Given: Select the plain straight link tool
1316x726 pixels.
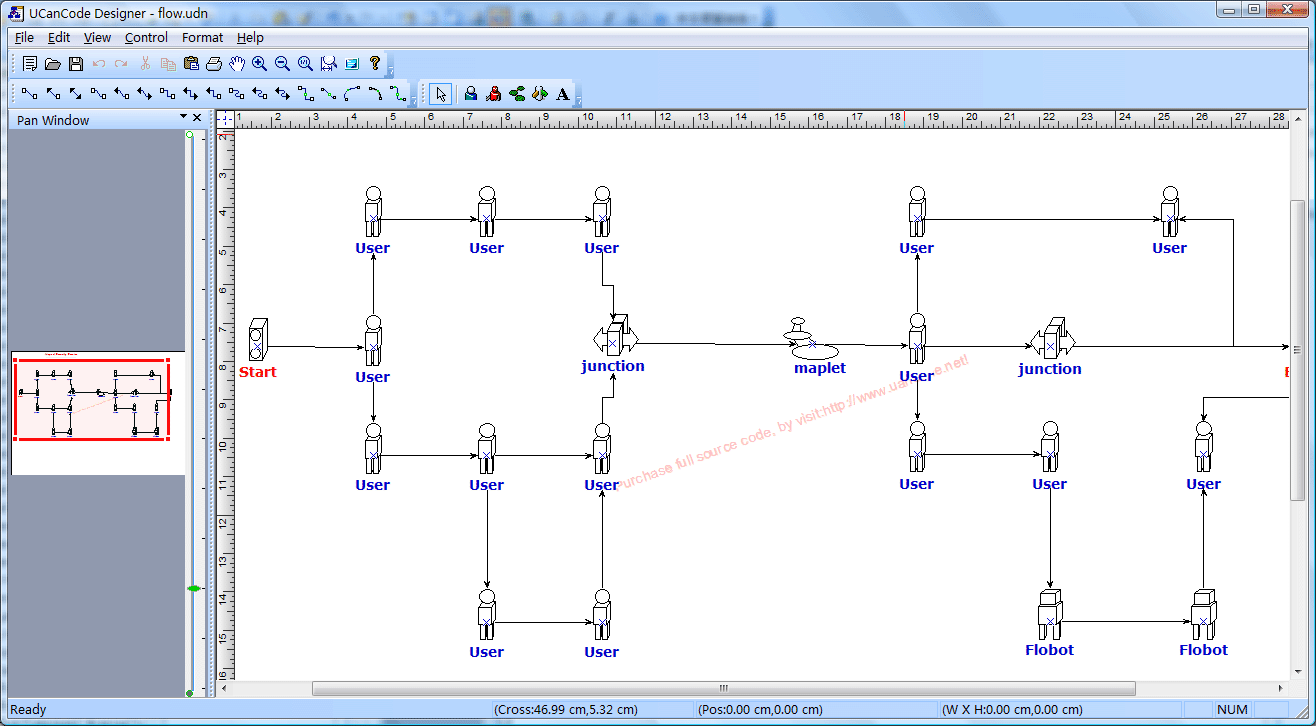Looking at the screenshot, I should pyautogui.click(x=30, y=94).
